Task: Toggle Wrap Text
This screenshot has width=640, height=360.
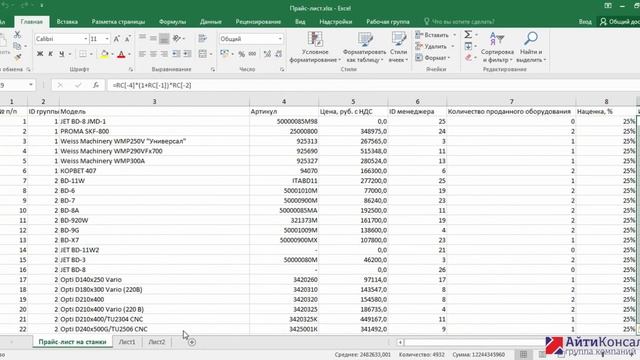Action: (x=202, y=39)
